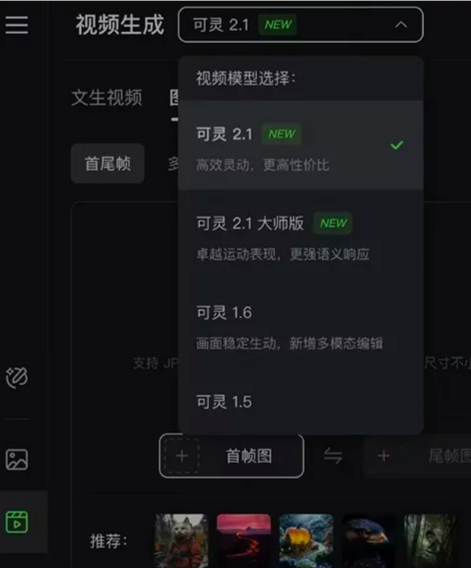
Task: Open the video generation sidebar icon
Action: pyautogui.click(x=17, y=522)
